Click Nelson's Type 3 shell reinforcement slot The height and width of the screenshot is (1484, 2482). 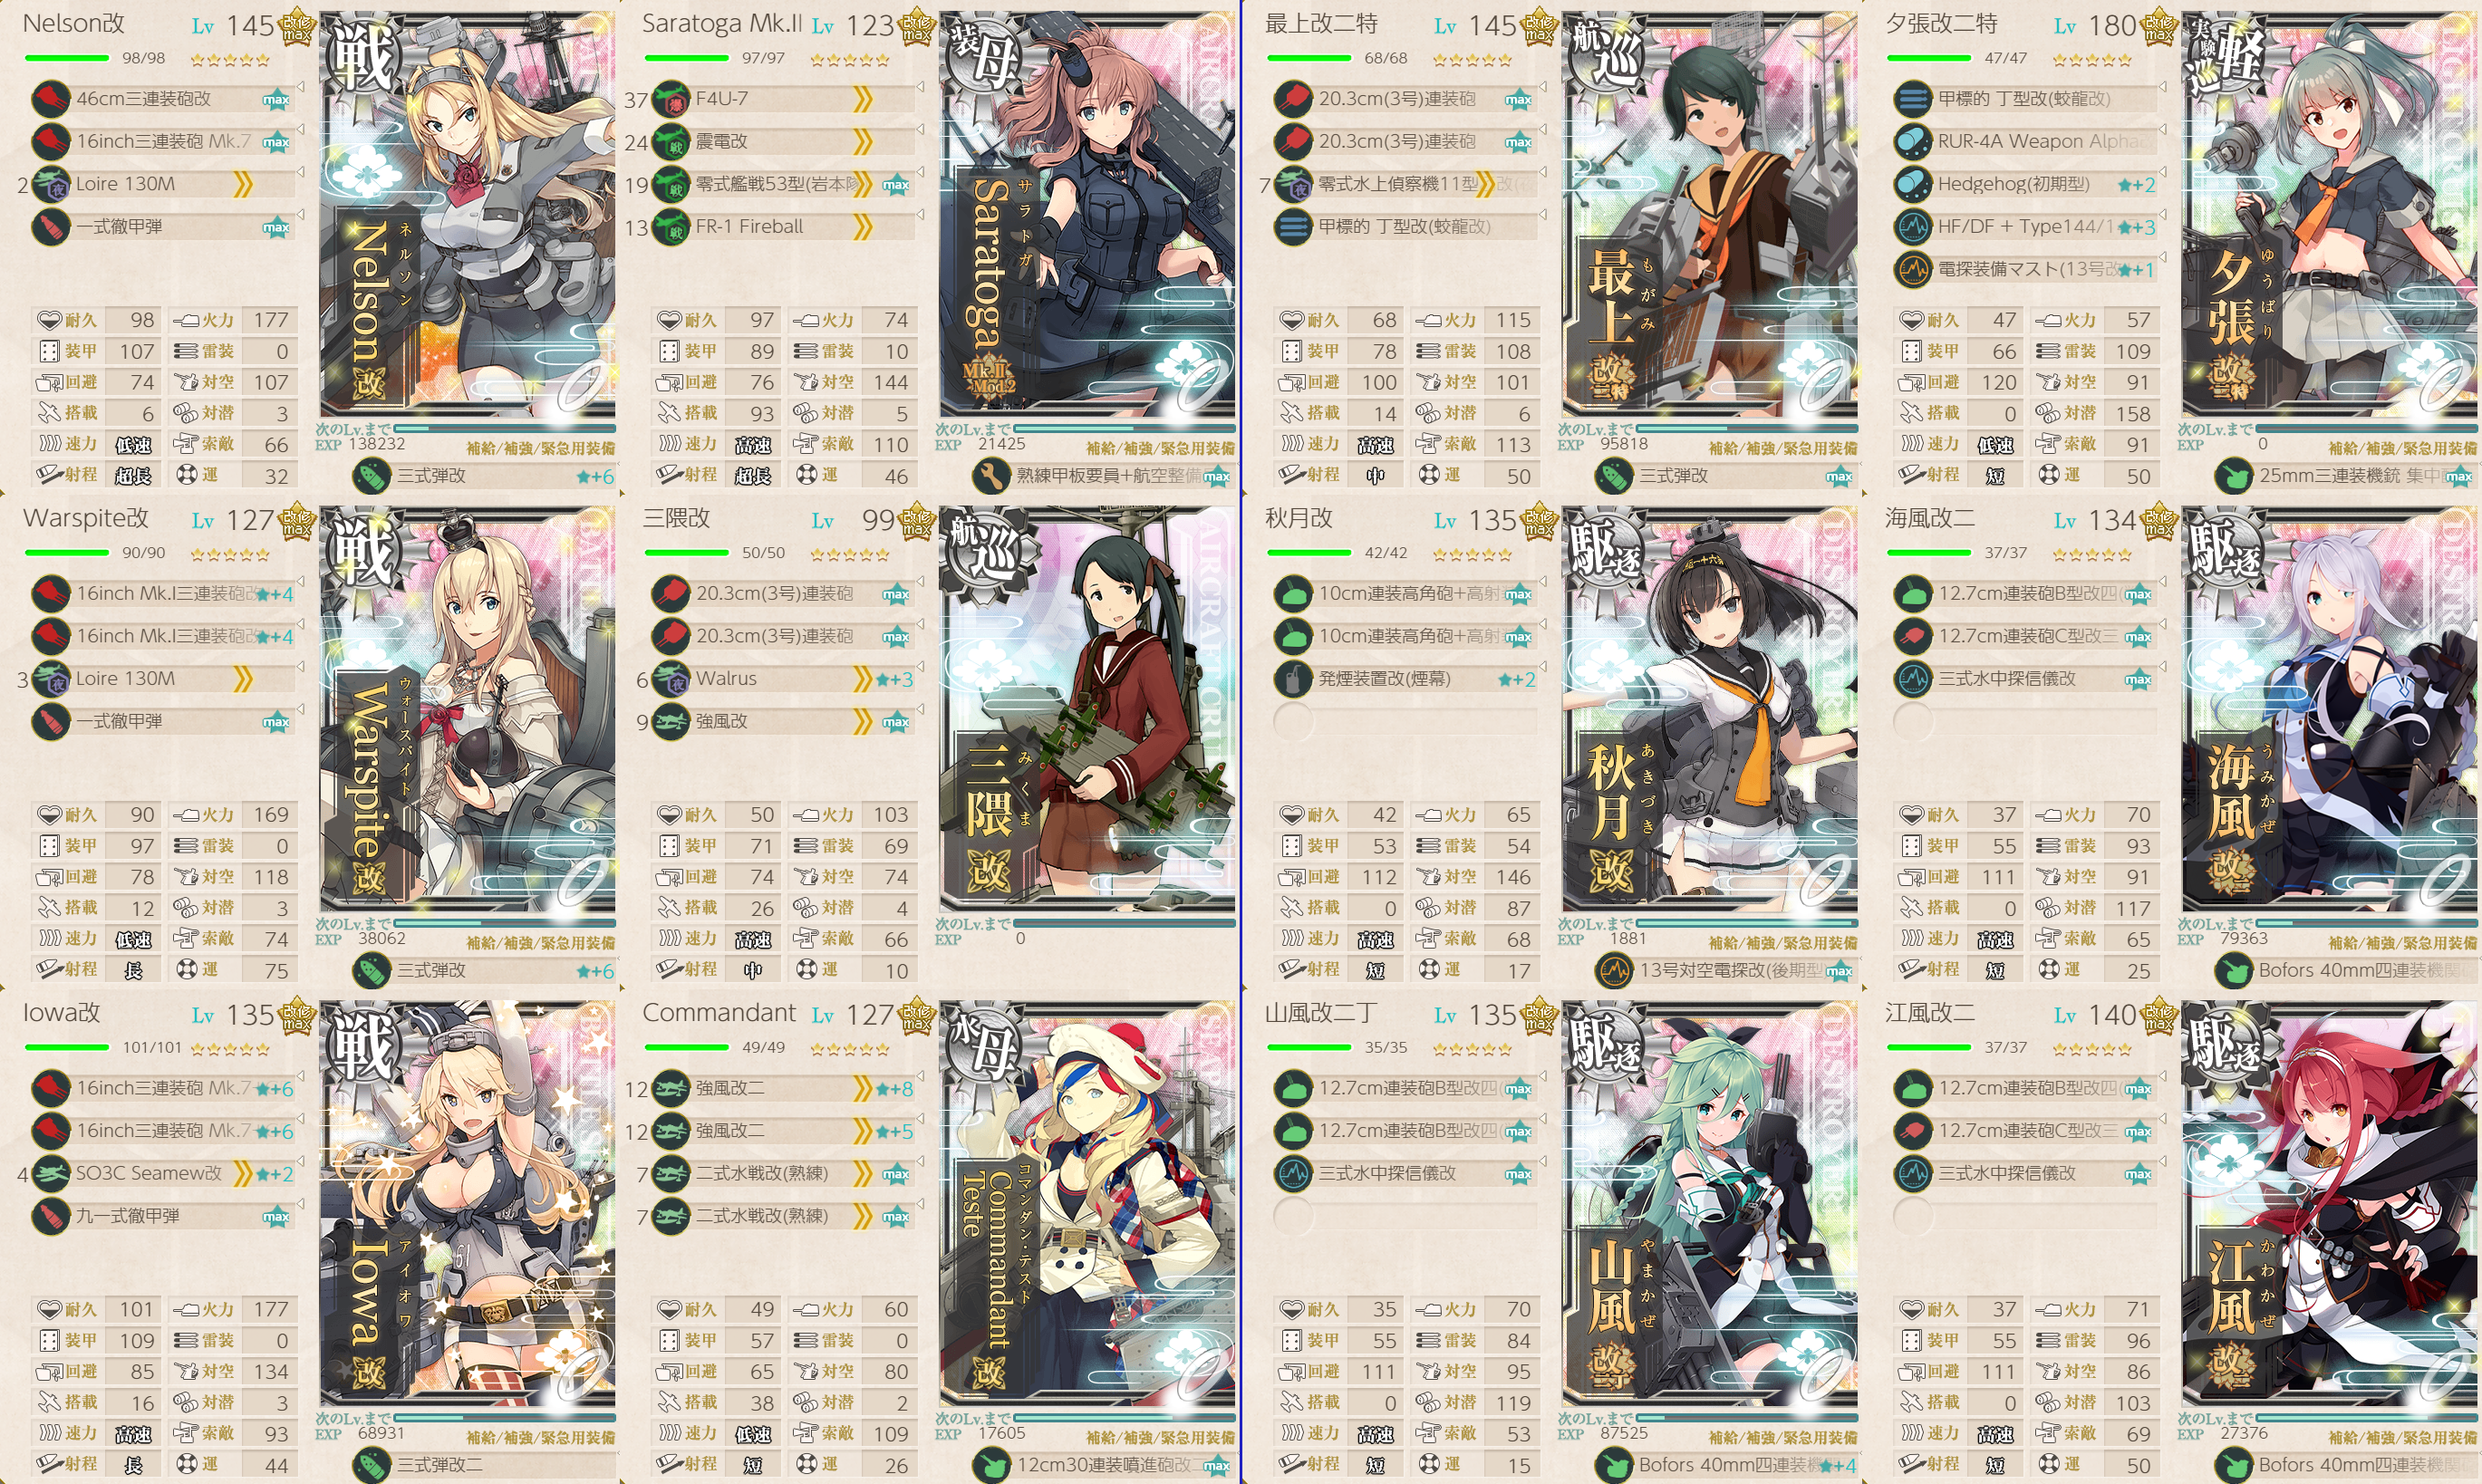pyautogui.click(x=485, y=476)
